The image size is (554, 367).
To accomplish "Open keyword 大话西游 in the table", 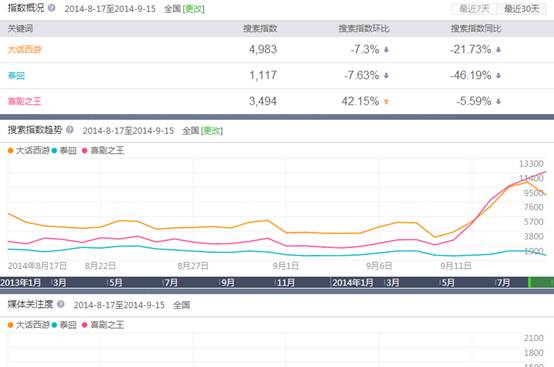I will [x=24, y=49].
